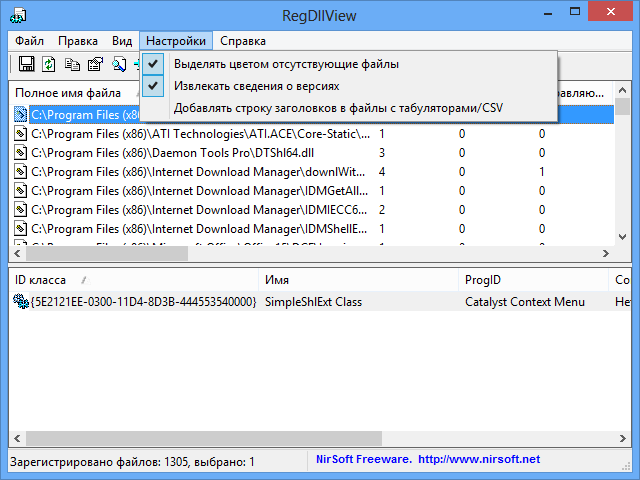
Task: Open the Вид menu
Action: click(x=122, y=41)
